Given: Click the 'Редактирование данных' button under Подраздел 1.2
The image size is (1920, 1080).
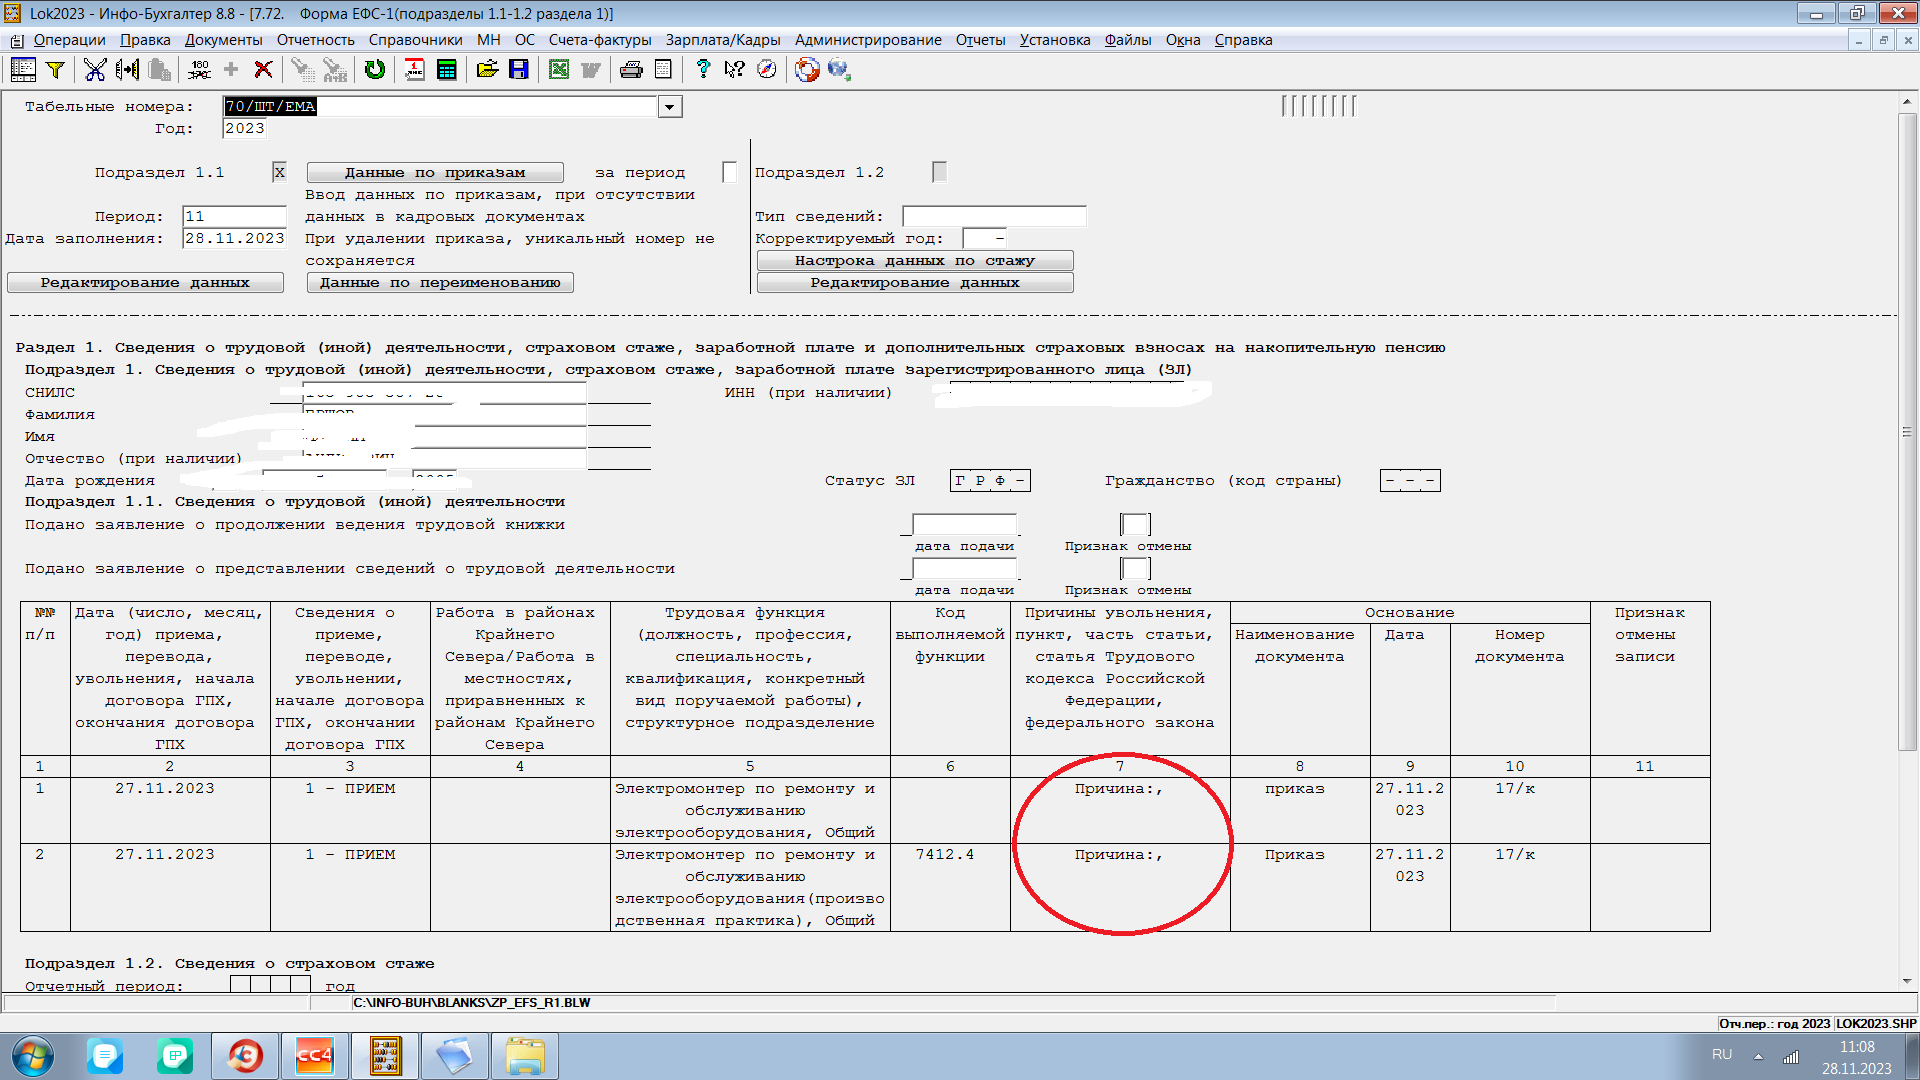Looking at the screenshot, I should 915,283.
